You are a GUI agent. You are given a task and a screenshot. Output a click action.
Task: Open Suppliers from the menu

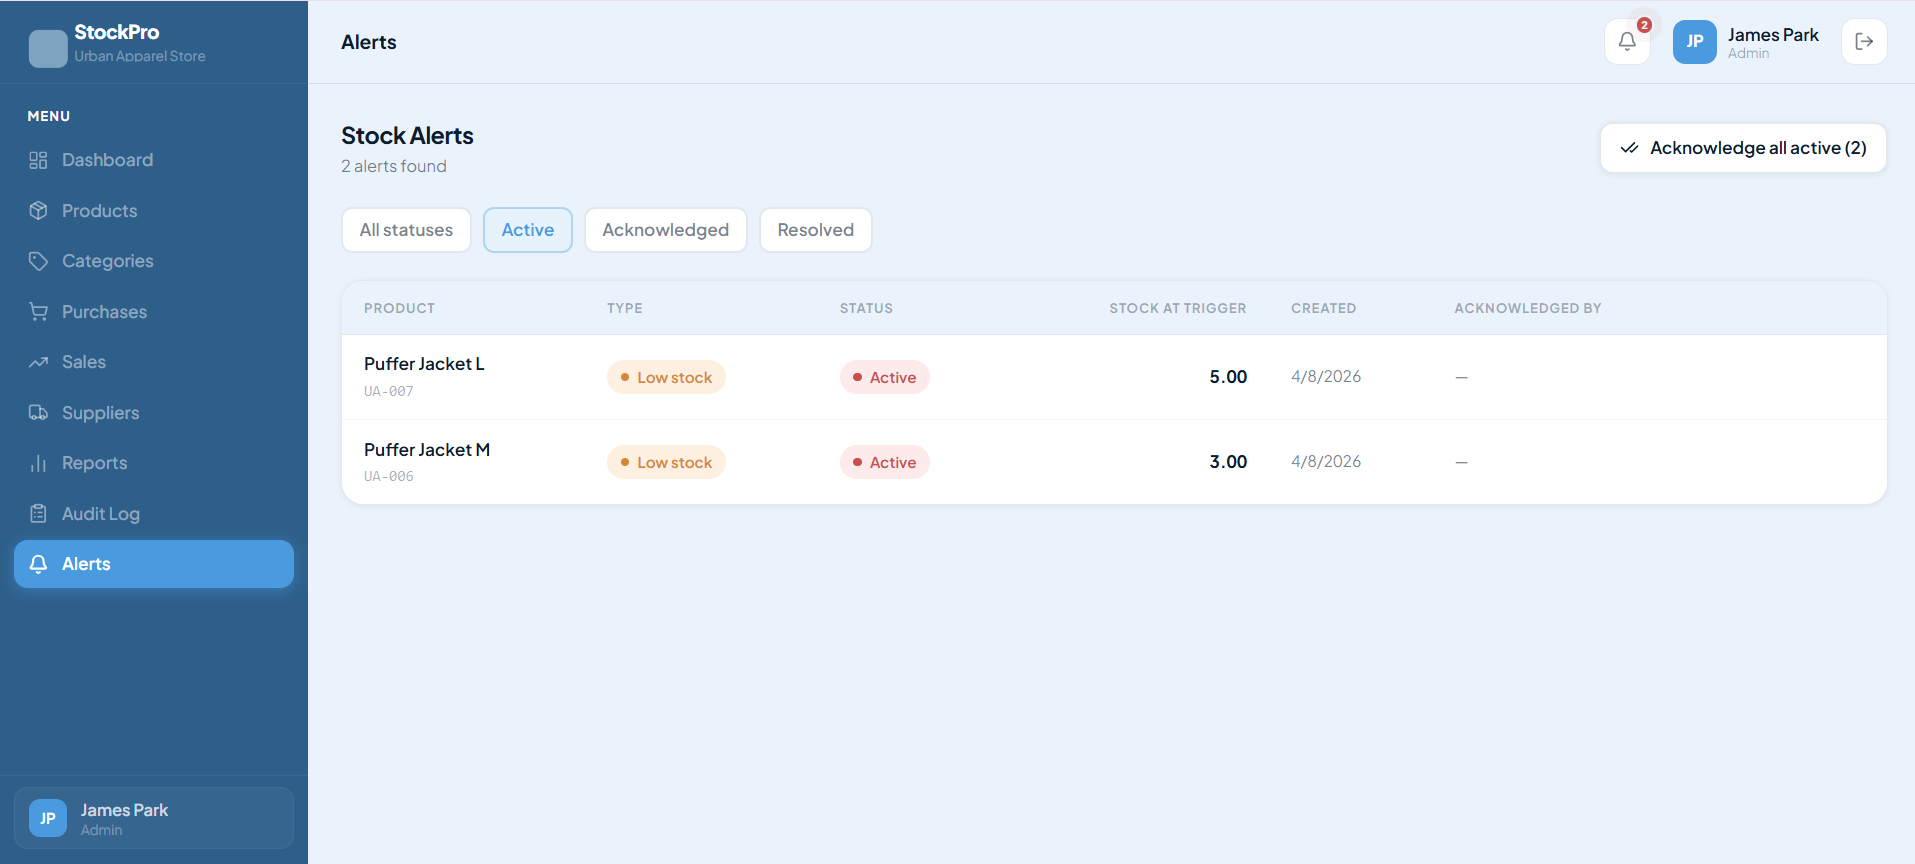click(100, 413)
